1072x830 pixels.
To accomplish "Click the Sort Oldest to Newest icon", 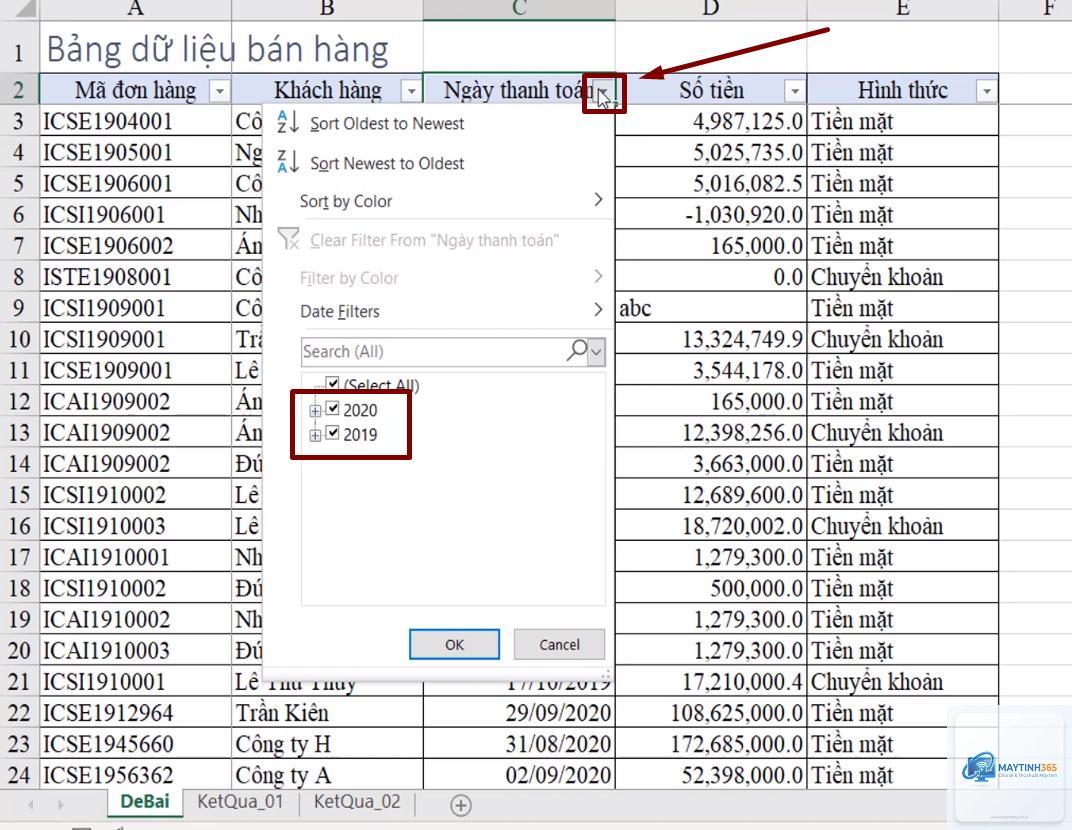I will (x=288, y=122).
